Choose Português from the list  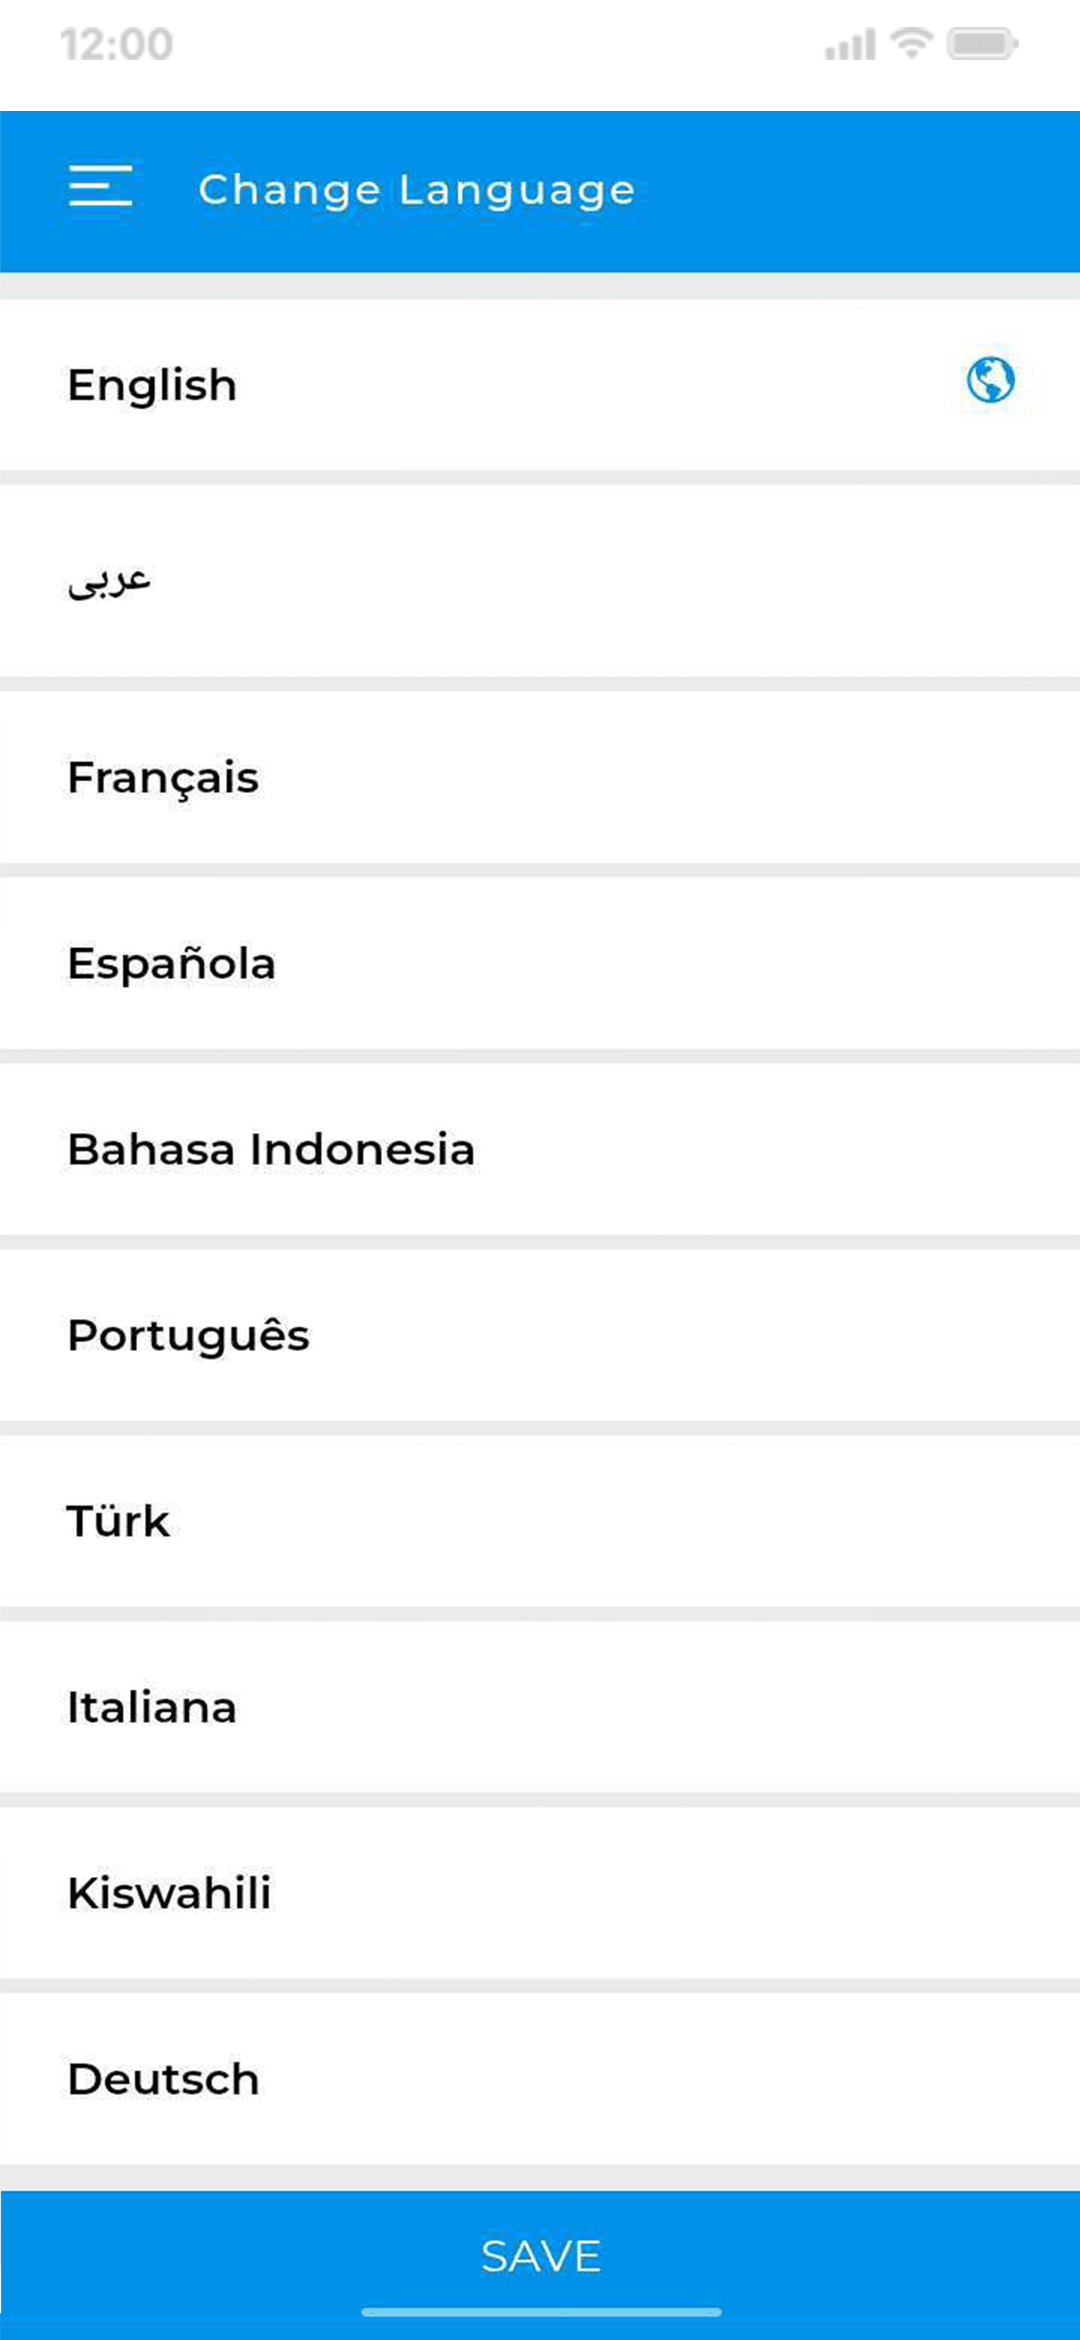(188, 1336)
